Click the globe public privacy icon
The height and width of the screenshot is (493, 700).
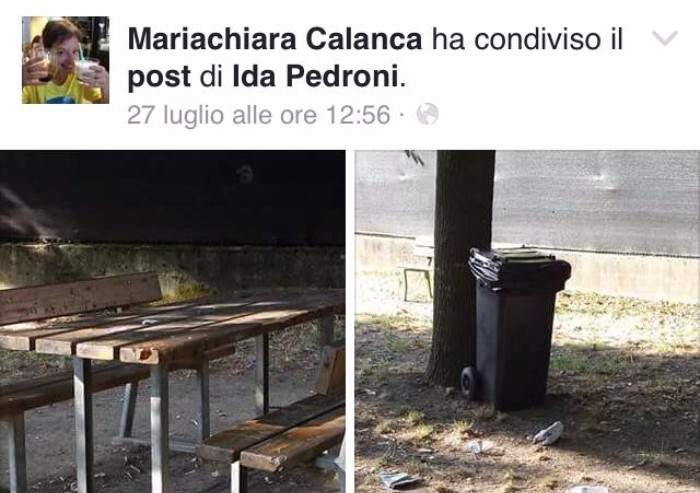coord(427,114)
